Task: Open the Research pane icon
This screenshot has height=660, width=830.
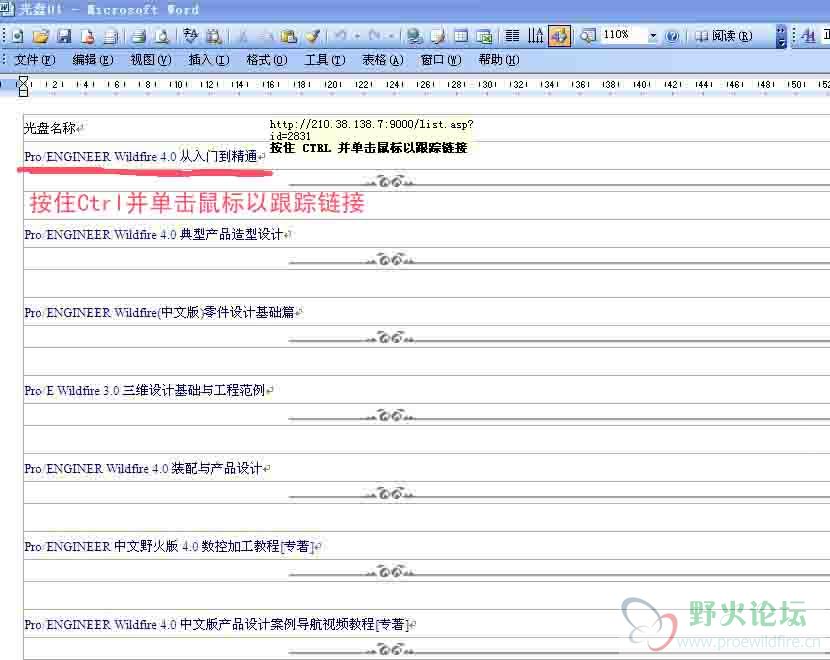Action: (214, 36)
